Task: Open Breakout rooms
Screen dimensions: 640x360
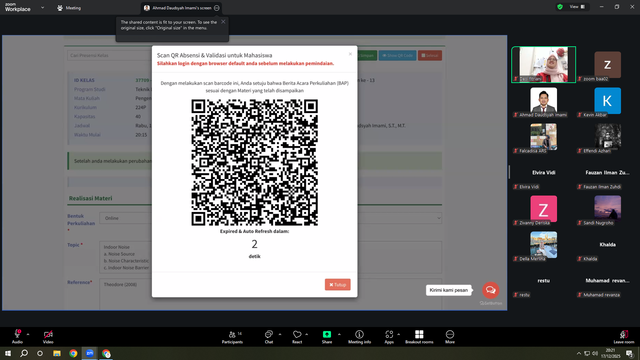Action: point(419,337)
